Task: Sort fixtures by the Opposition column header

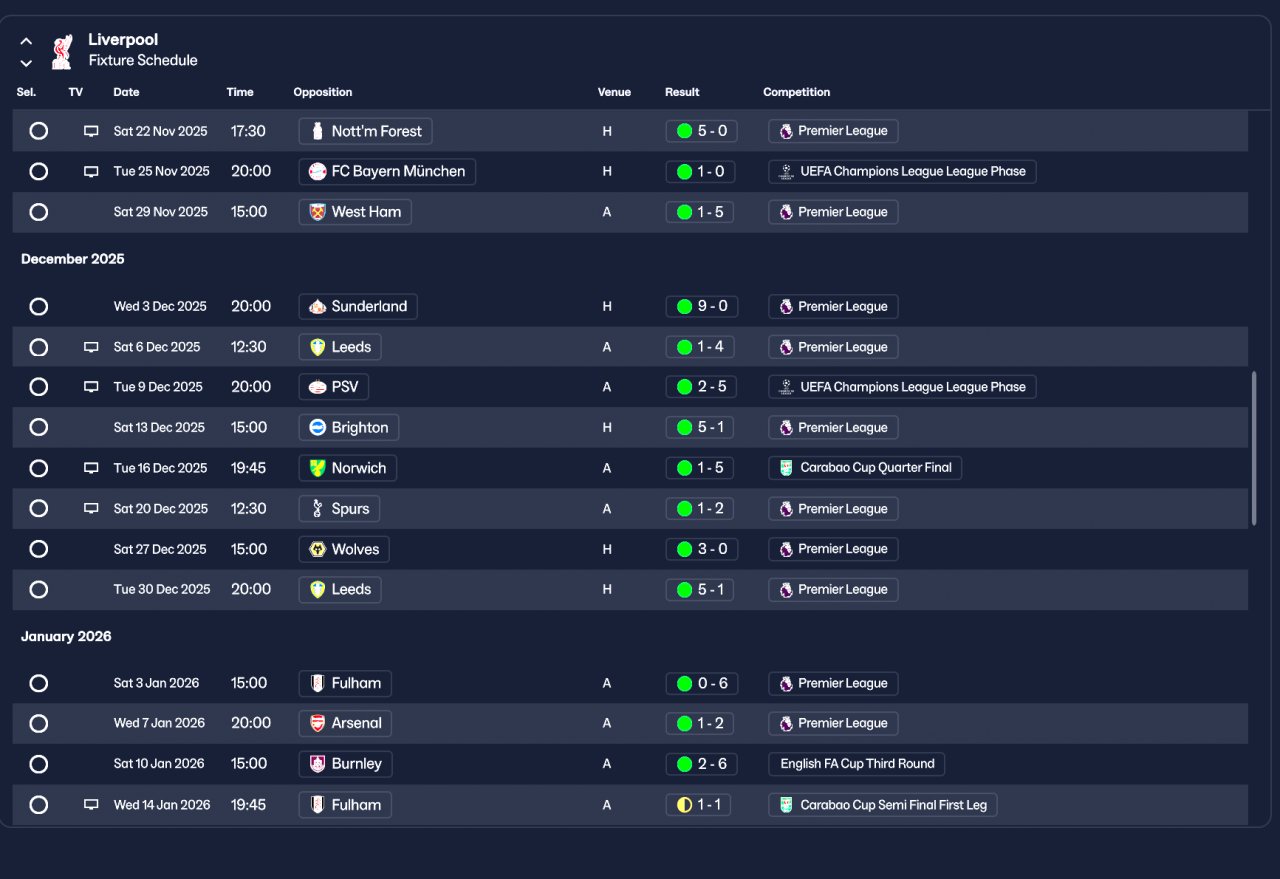Action: [323, 92]
